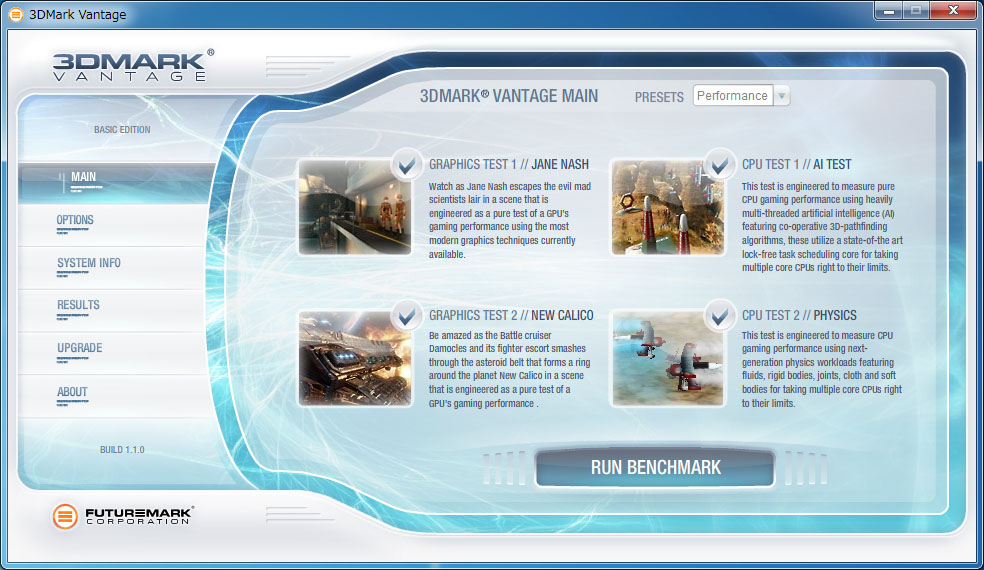Click the 3DMark Vantage title bar icon
984x570 pixels.
point(16,14)
